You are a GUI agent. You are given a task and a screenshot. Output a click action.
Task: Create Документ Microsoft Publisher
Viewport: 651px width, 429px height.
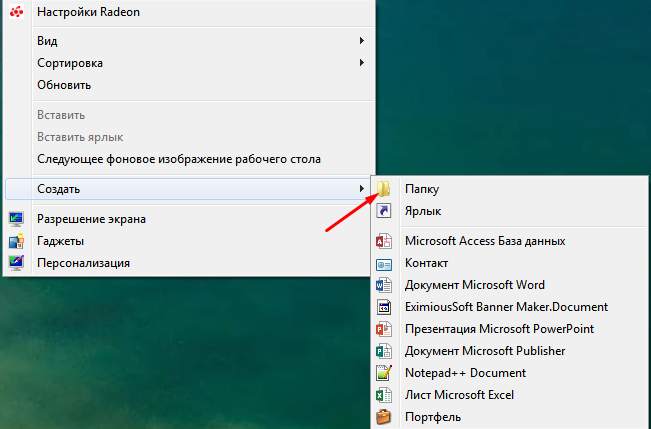510,351
